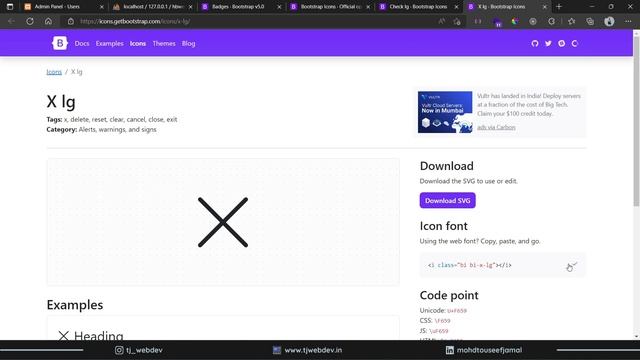The height and width of the screenshot is (360, 640).
Task: Open the Vultr Cloud Servers ad image
Action: [445, 112]
